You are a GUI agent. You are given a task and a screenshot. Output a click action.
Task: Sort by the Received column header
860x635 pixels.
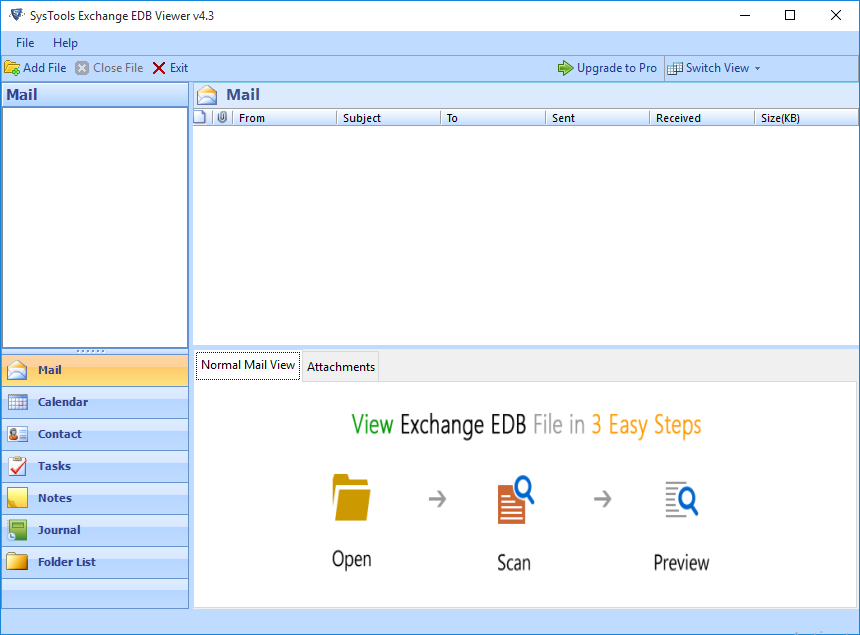(702, 118)
